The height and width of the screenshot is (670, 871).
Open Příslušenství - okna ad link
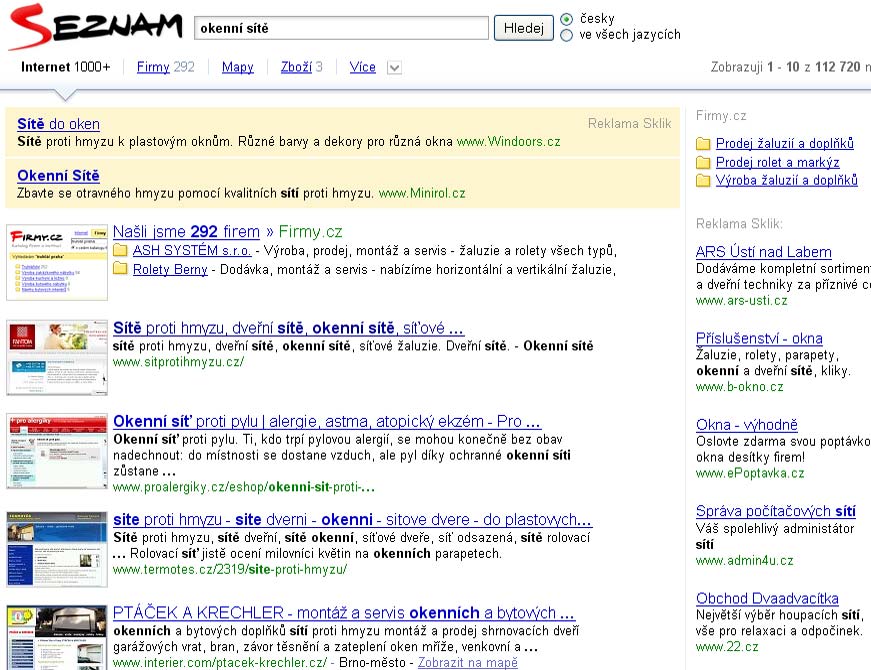[759, 338]
